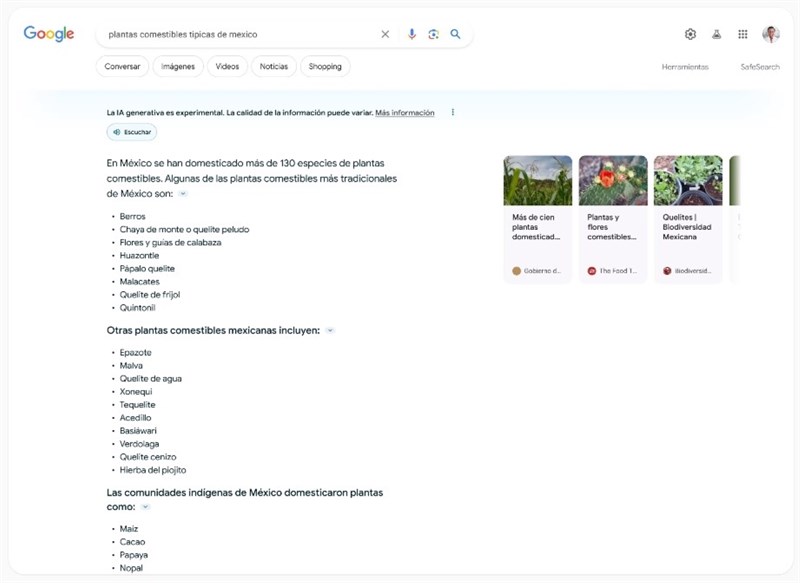The width and height of the screenshot is (800, 583).
Task: Click the 'Acedillo' list item
Action: pos(135,418)
